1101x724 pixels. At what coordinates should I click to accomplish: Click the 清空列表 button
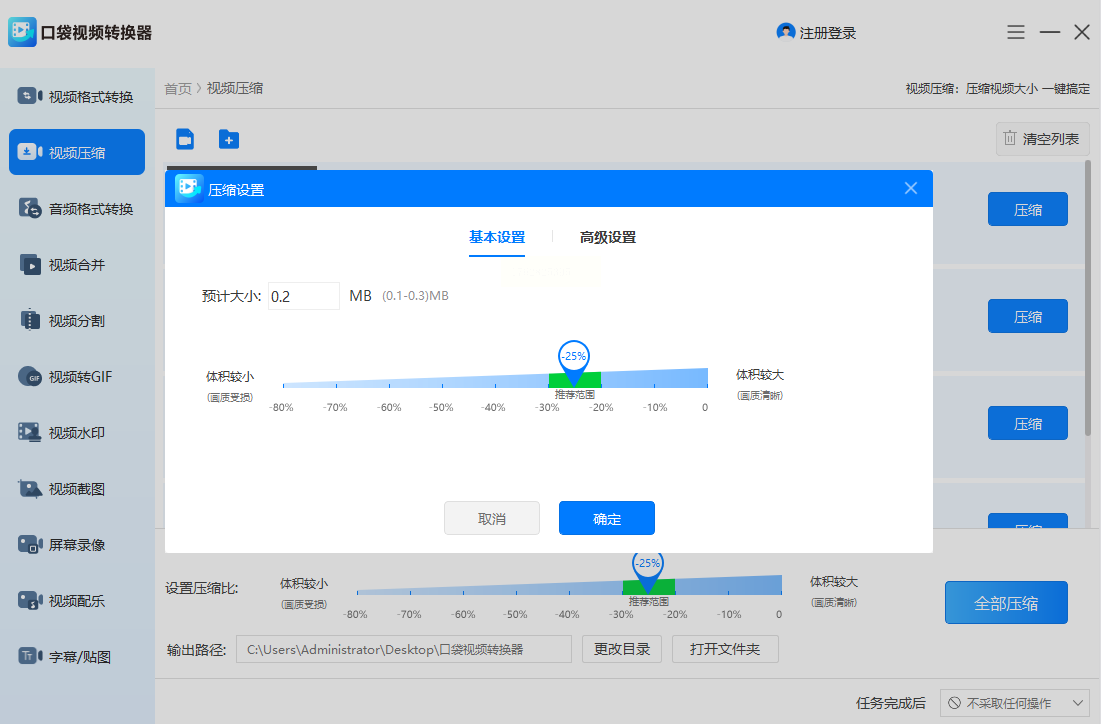tap(1042, 139)
